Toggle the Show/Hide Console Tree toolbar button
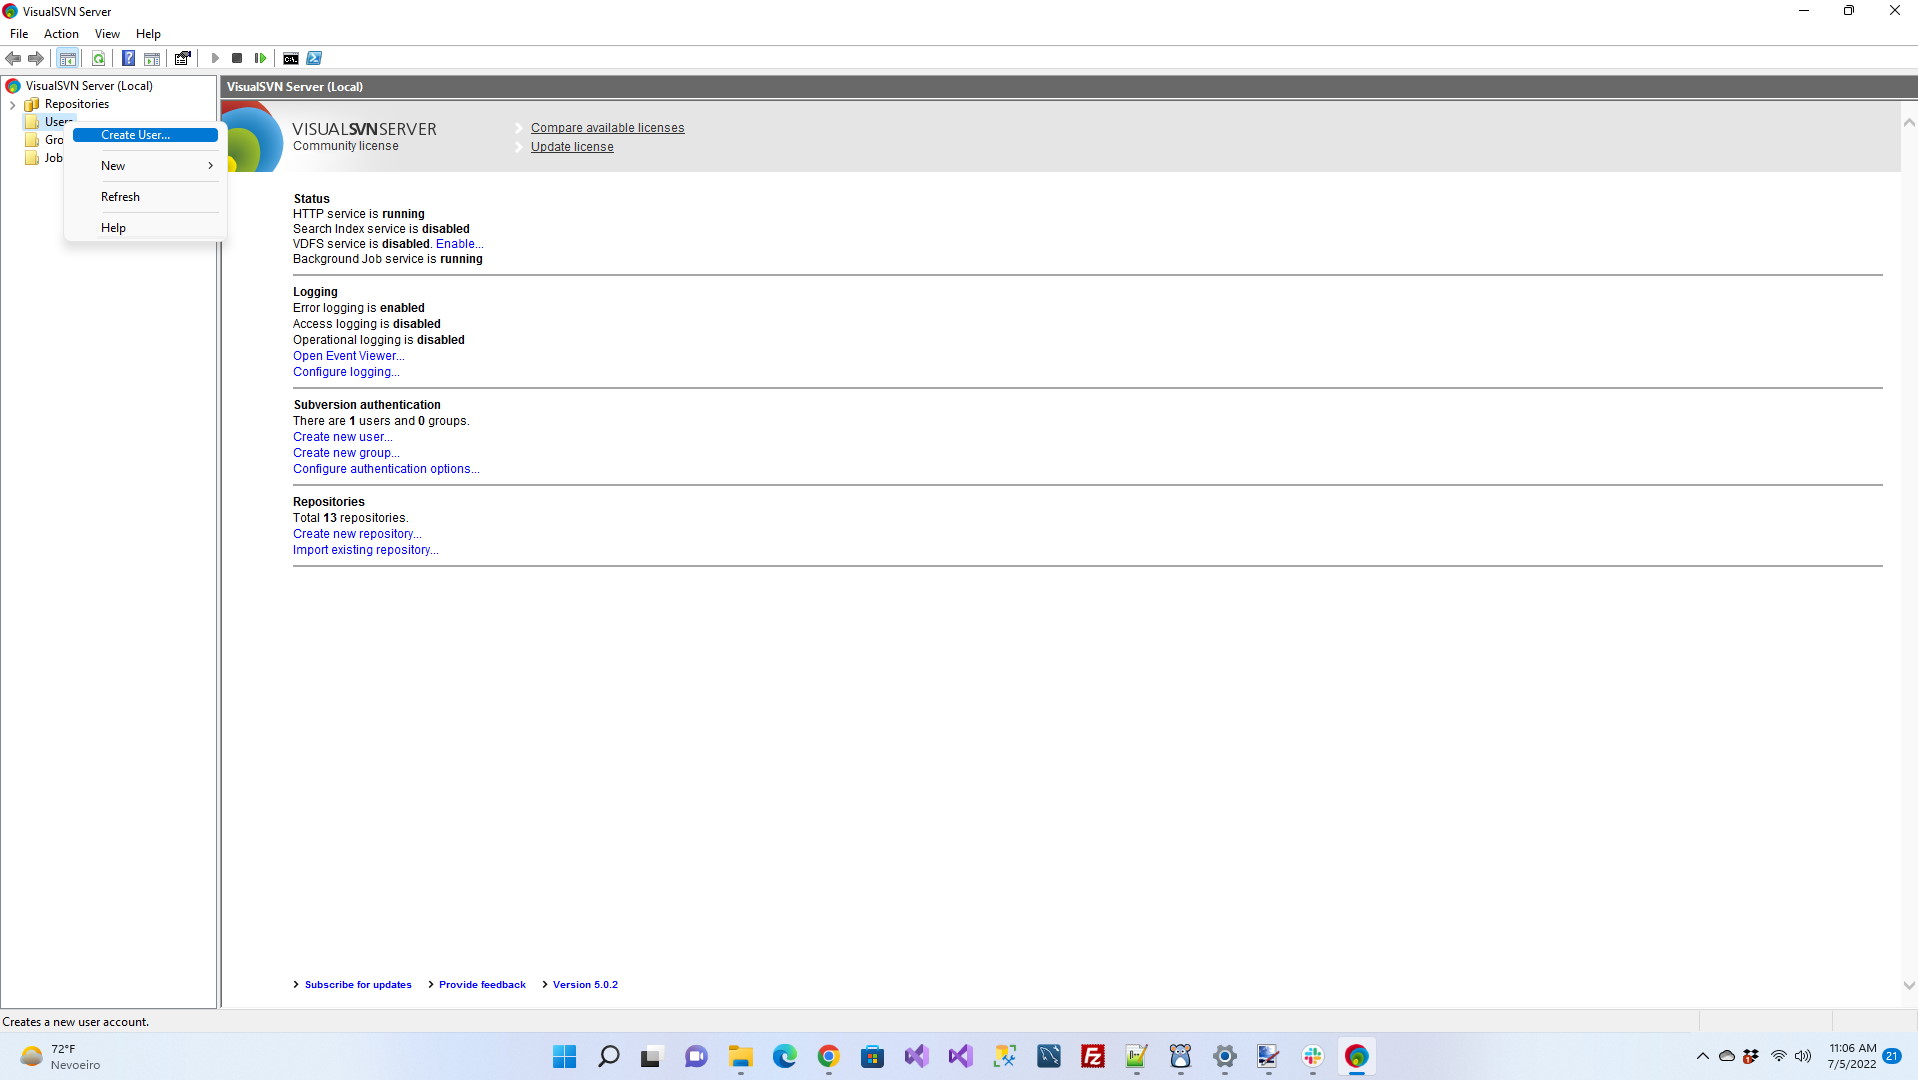 67,58
